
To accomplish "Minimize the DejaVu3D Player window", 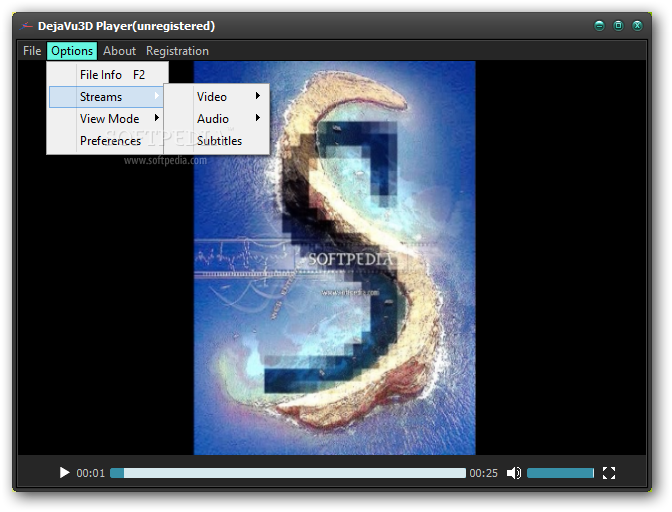I will click(x=599, y=26).
